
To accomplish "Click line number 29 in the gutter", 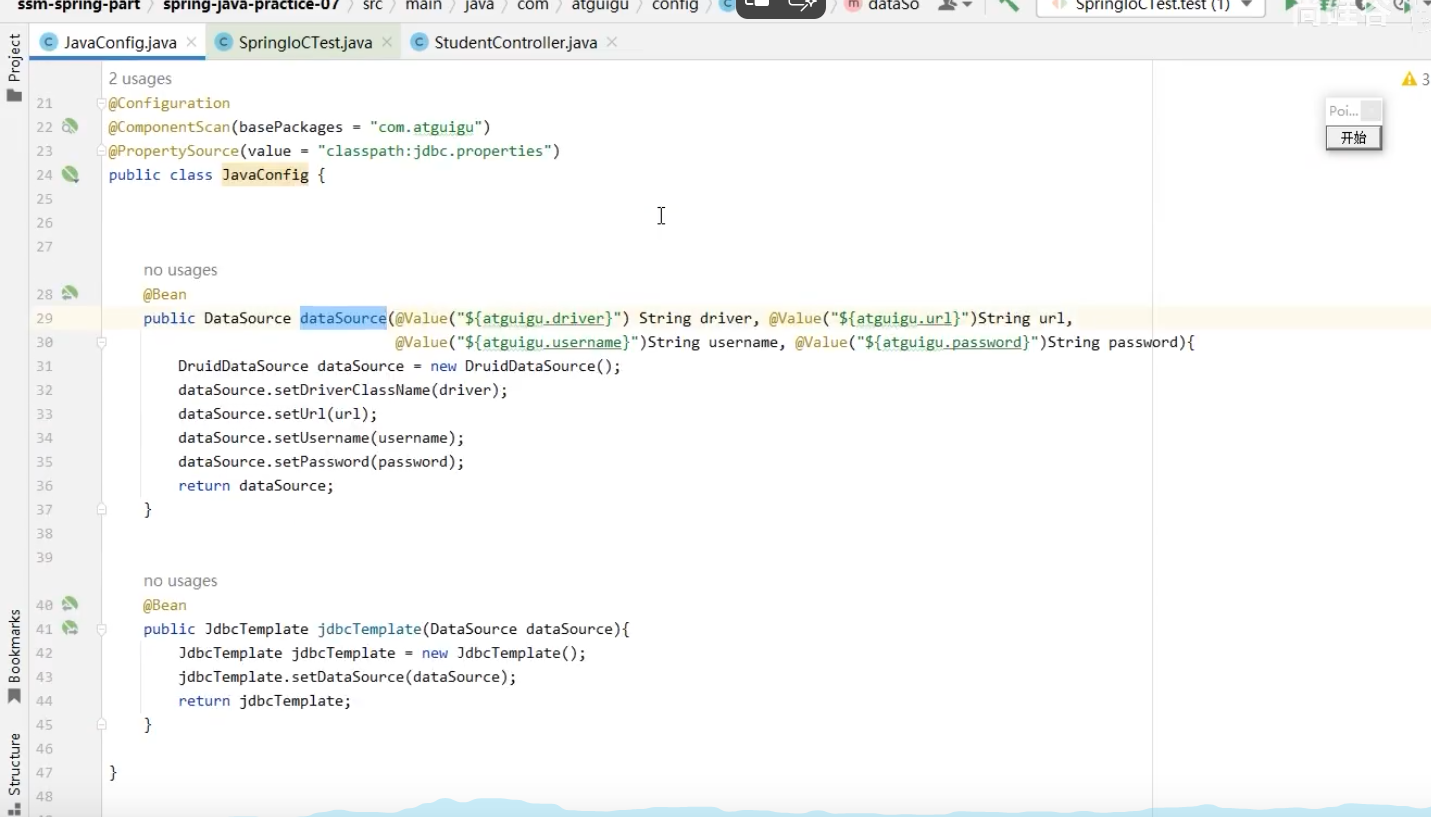I will pos(44,318).
